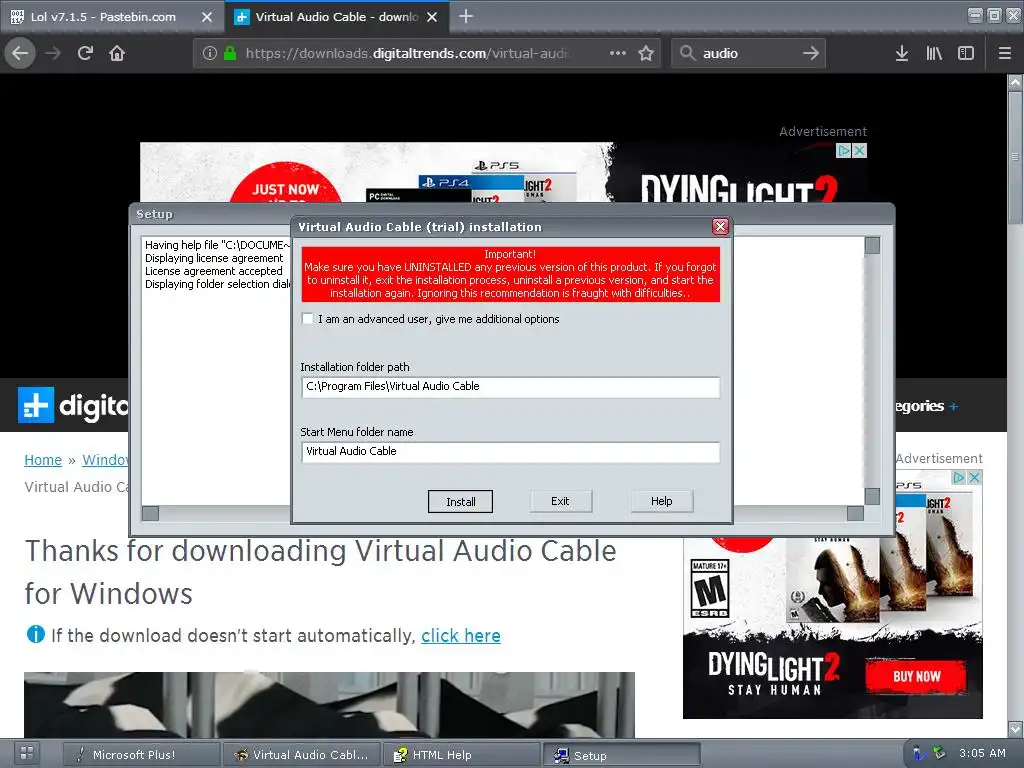
Task: Switch to Virtual Audio Cabl... taskbar item
Action: point(301,754)
